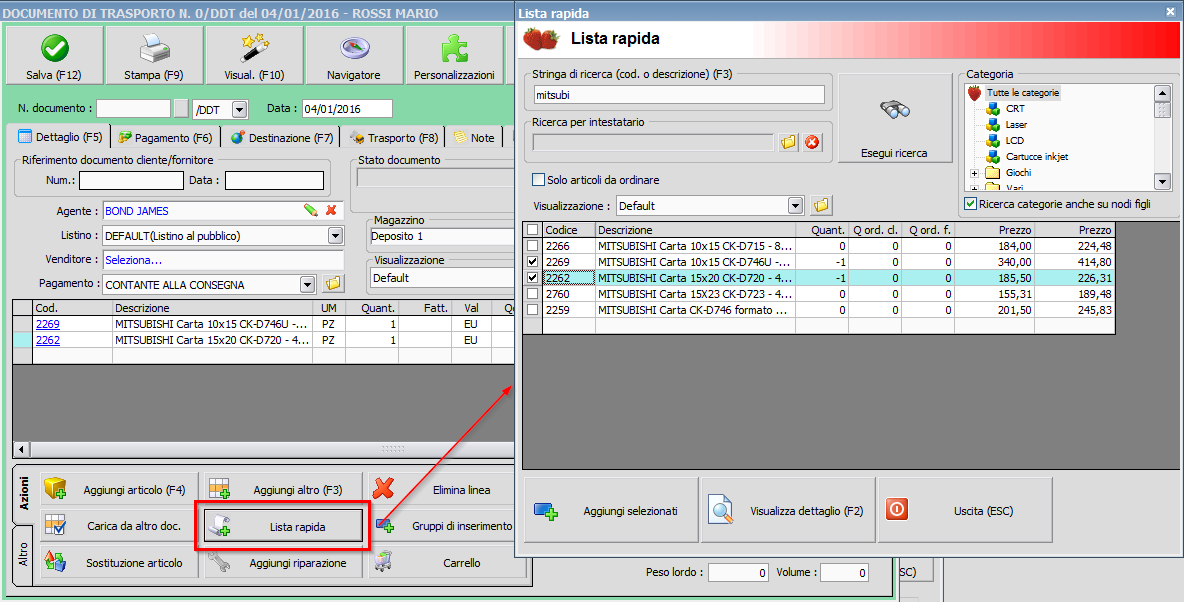
Task: Click green pencil icon beside BOND JAMES
Action: (310, 211)
